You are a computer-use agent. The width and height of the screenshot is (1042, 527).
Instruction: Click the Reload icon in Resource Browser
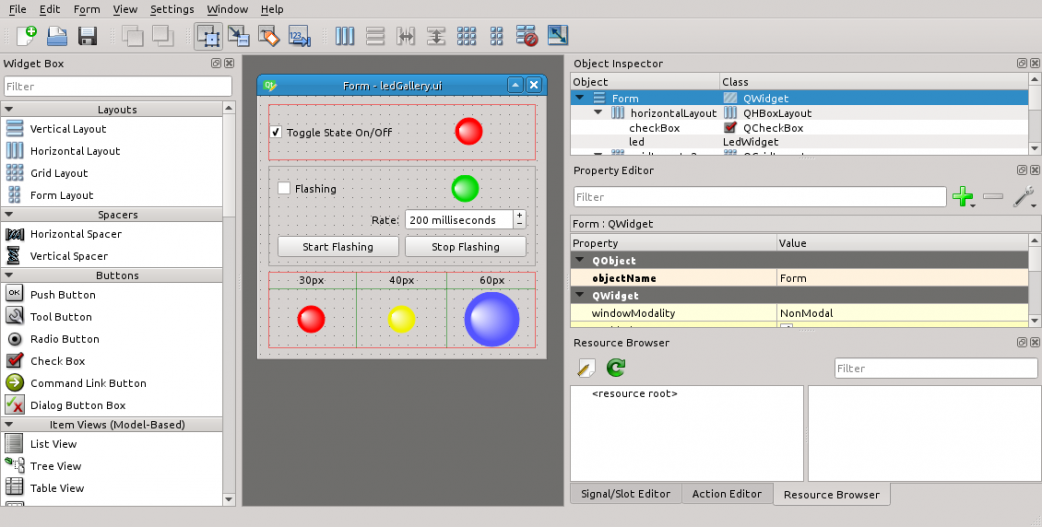click(x=616, y=369)
